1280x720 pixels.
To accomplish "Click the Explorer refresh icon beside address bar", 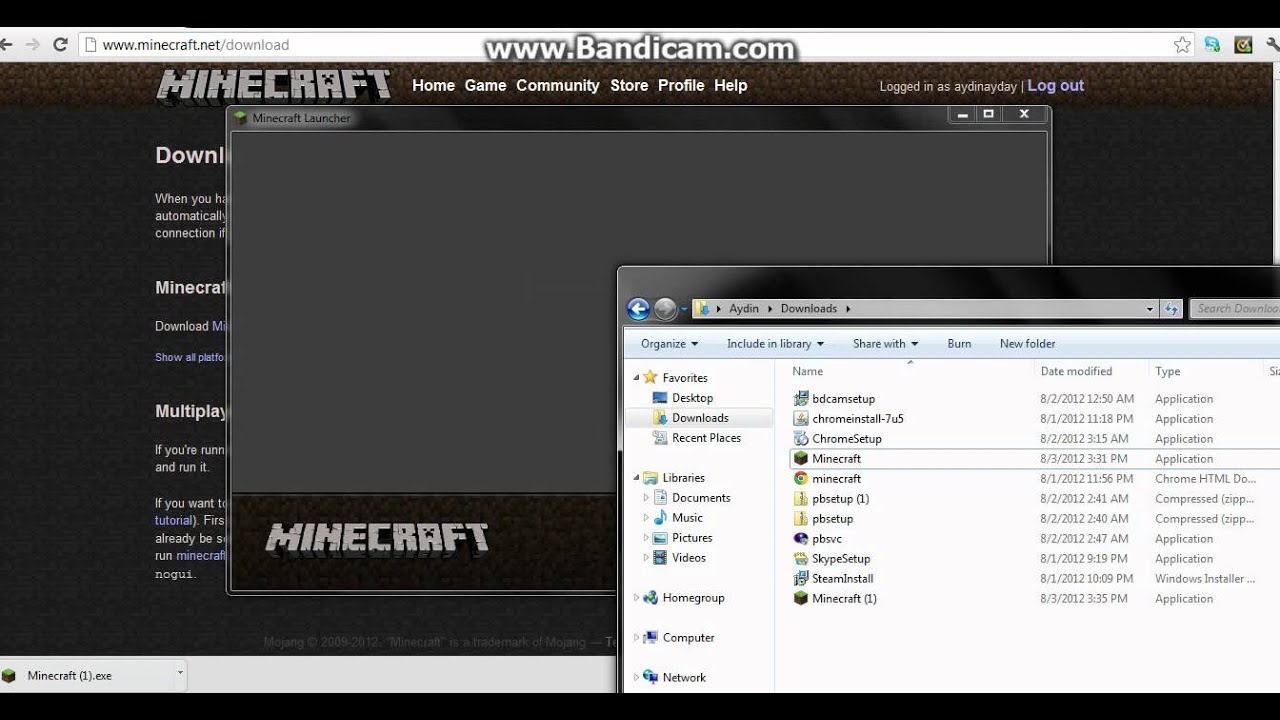I will tap(1172, 309).
